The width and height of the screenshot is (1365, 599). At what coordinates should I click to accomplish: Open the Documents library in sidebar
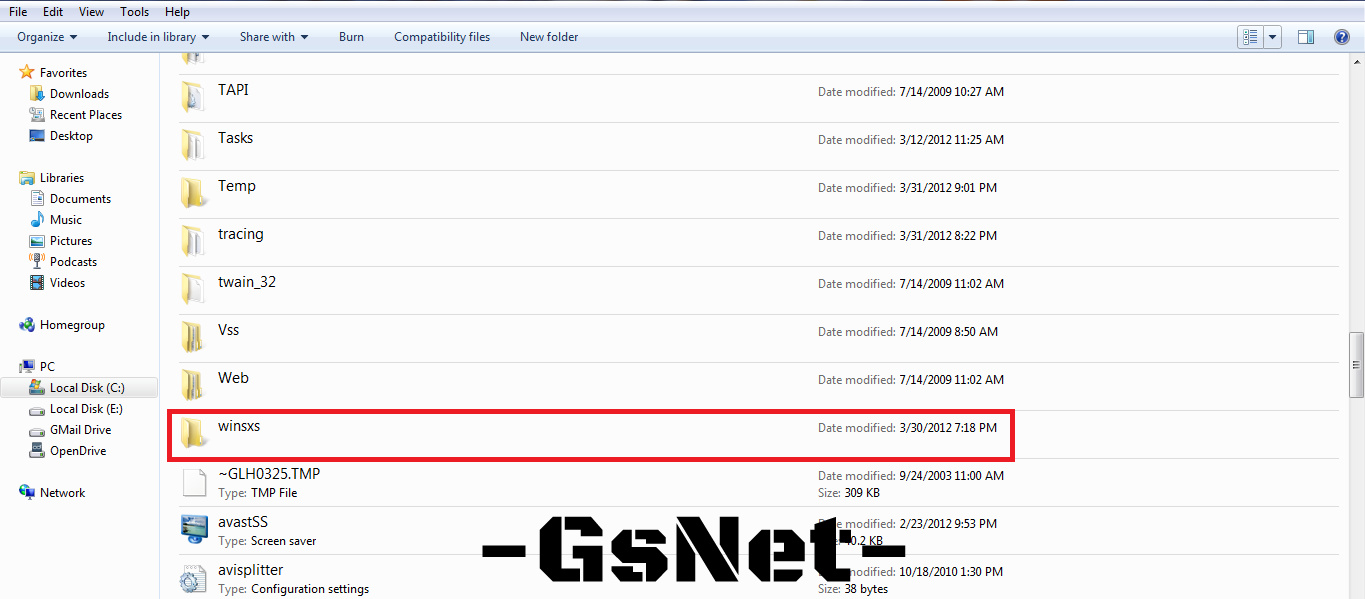pyautogui.click(x=80, y=198)
